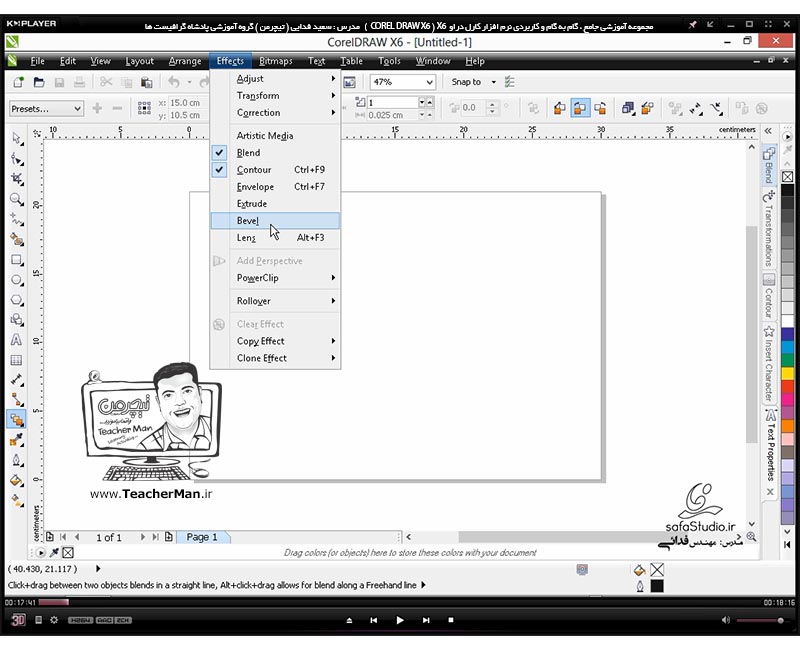Screen dimensions: 800x650
Task: Click the Options icon beside Snap to
Action: (510, 82)
